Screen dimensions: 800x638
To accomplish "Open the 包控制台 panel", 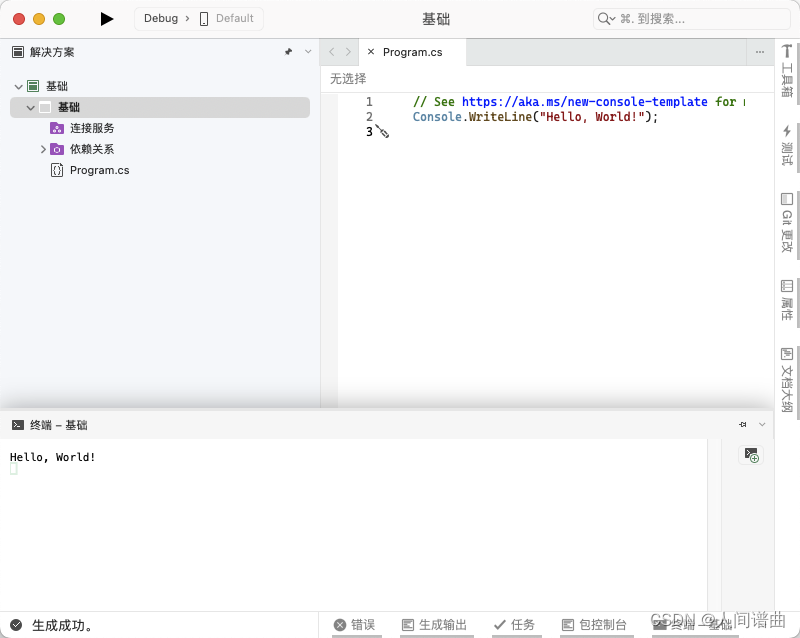I will tap(594, 624).
